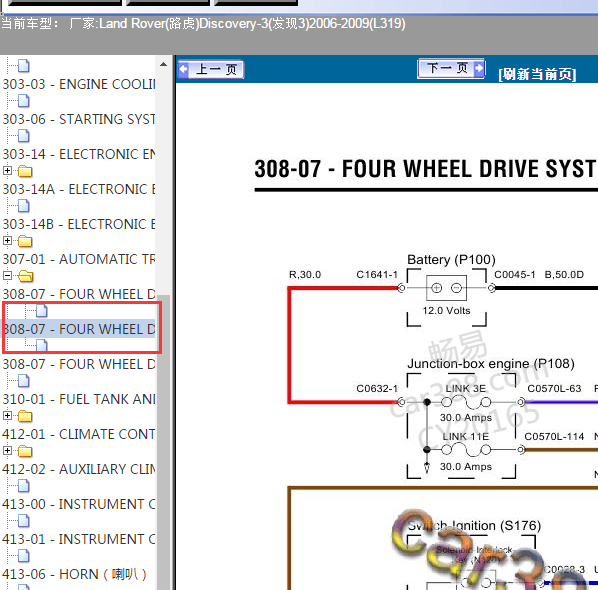This screenshot has height=590, width=598.
Task: Click the 303-14B Electronic document icon
Action: (24, 206)
